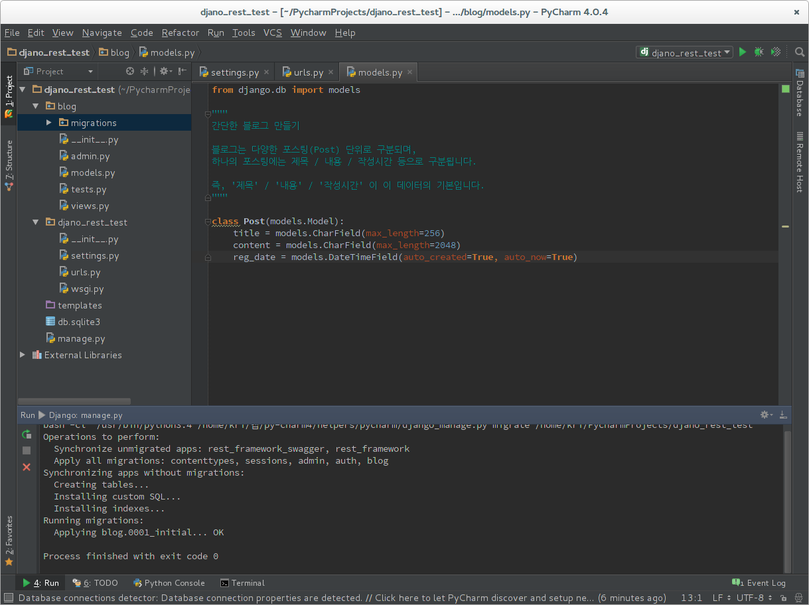Close the models.py editor tab
Image resolution: width=809 pixels, height=605 pixels.
click(410, 72)
